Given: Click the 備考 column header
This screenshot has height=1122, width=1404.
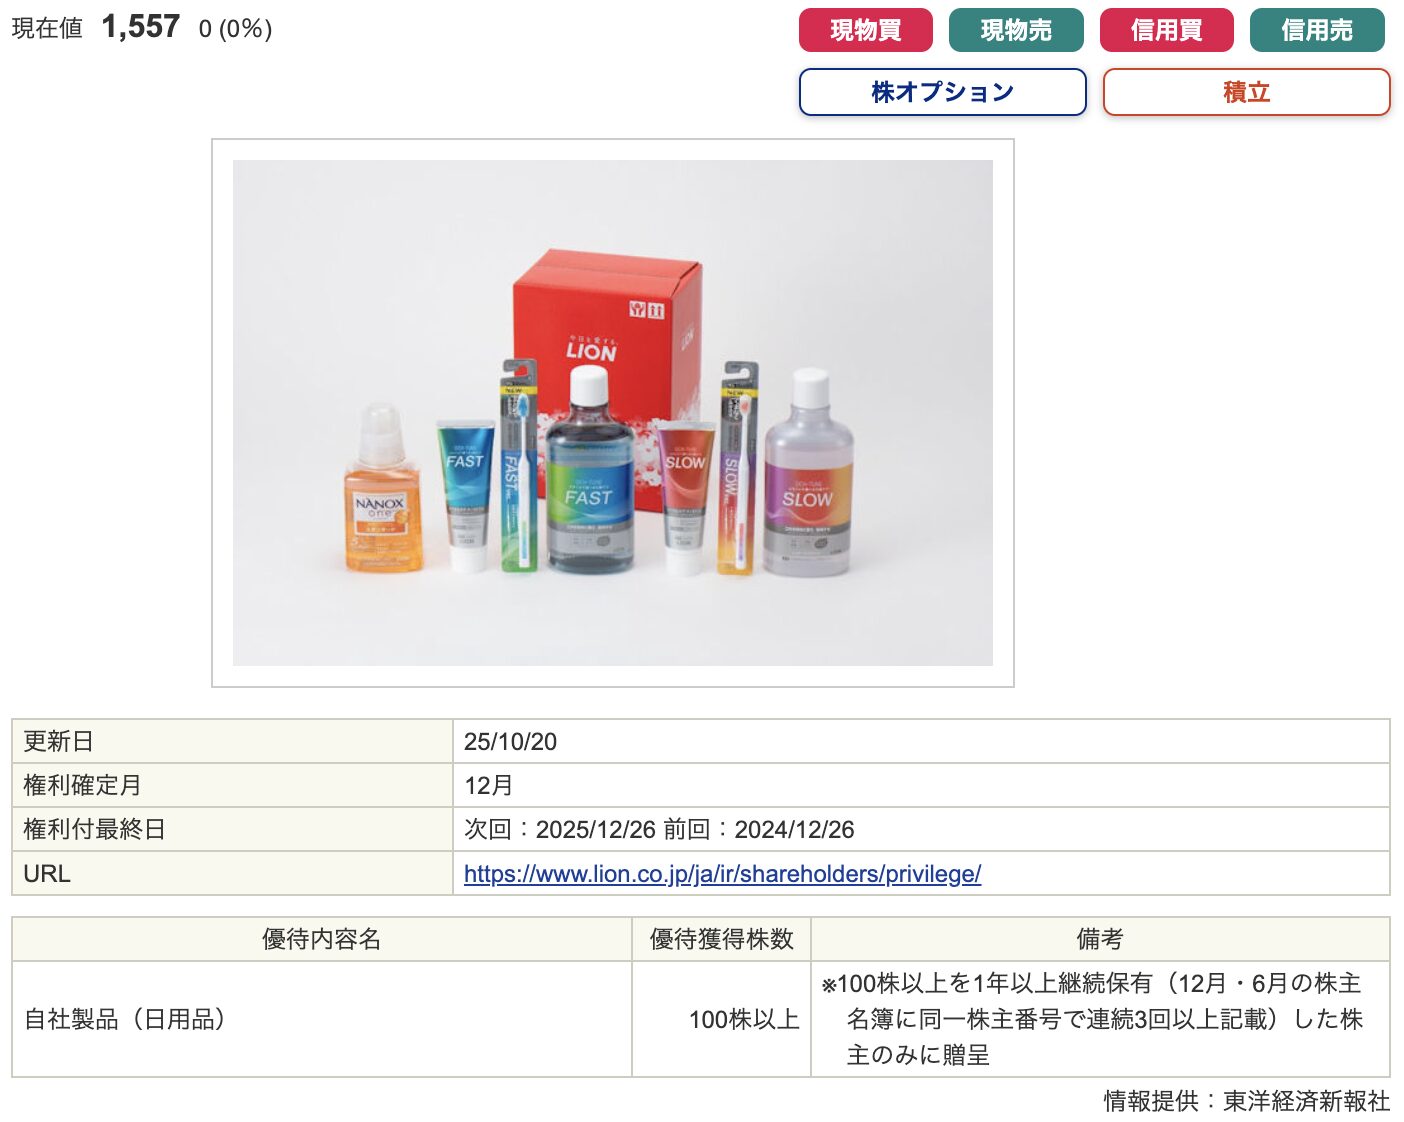Looking at the screenshot, I should point(1100,939).
